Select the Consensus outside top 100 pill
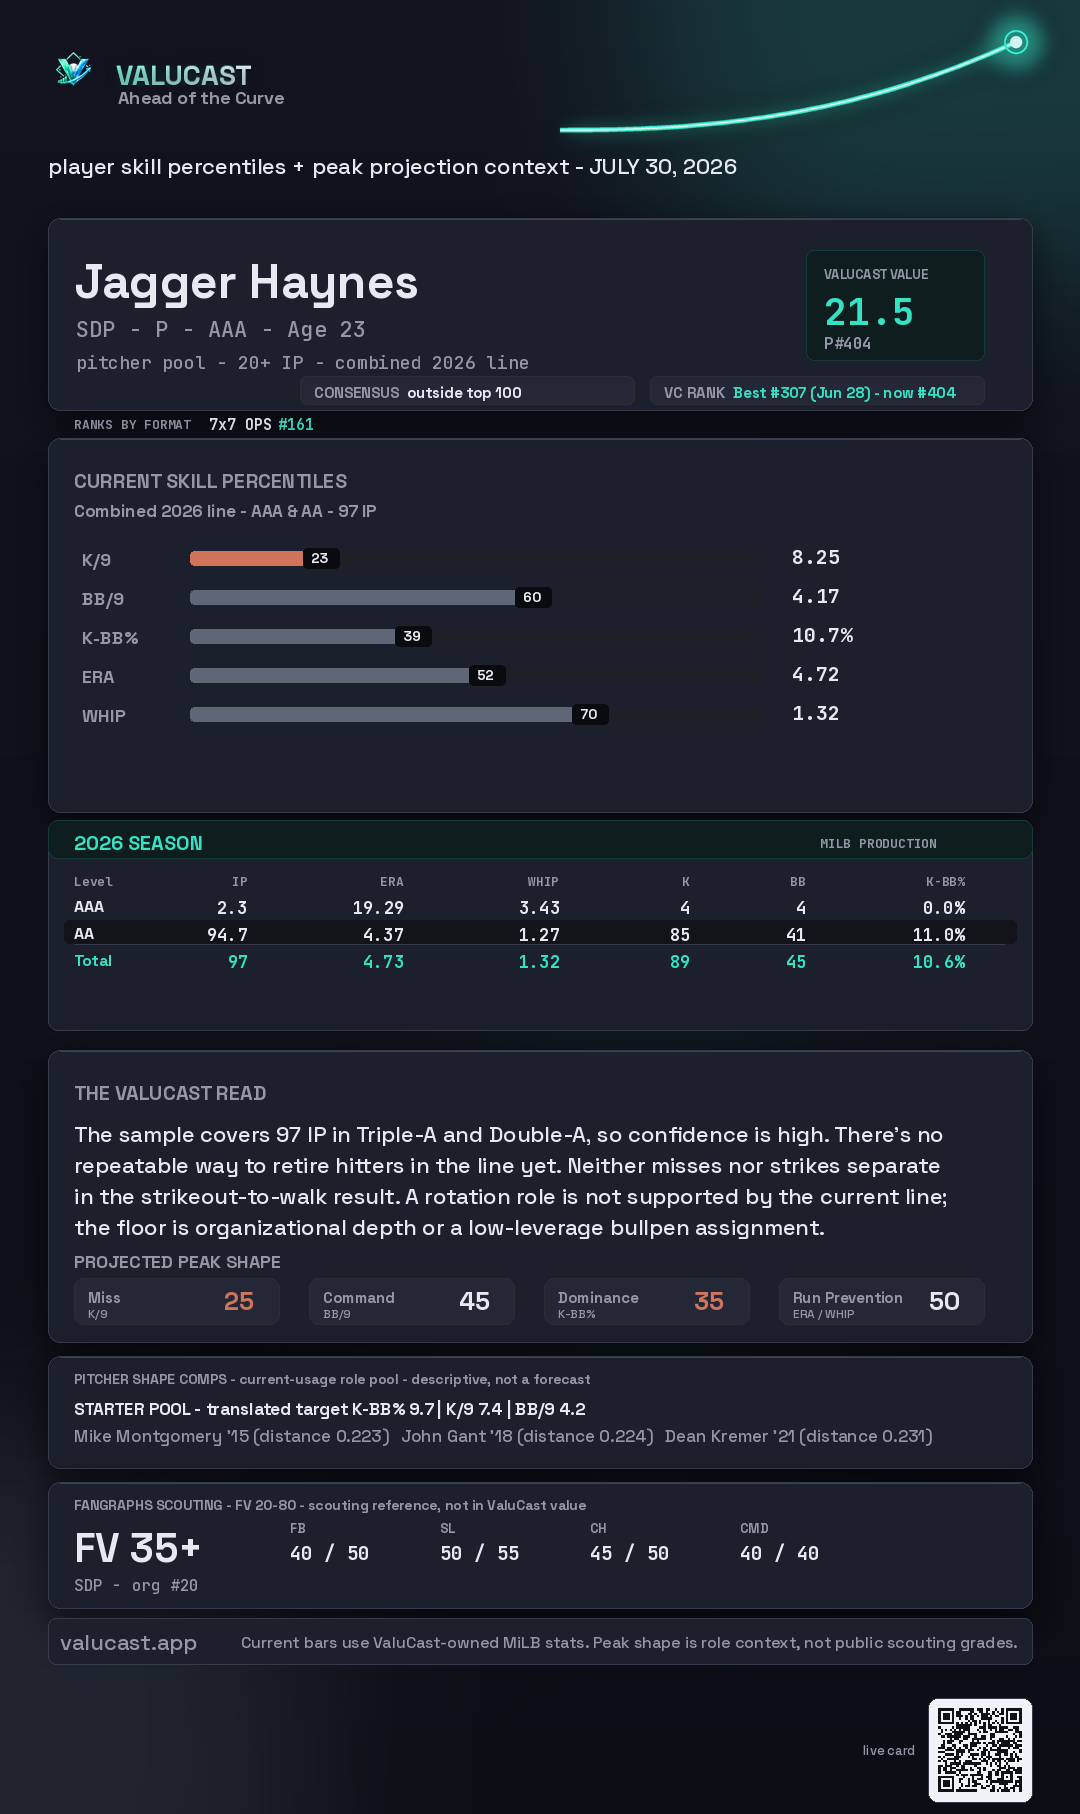Viewport: 1080px width, 1814px height. (467, 392)
